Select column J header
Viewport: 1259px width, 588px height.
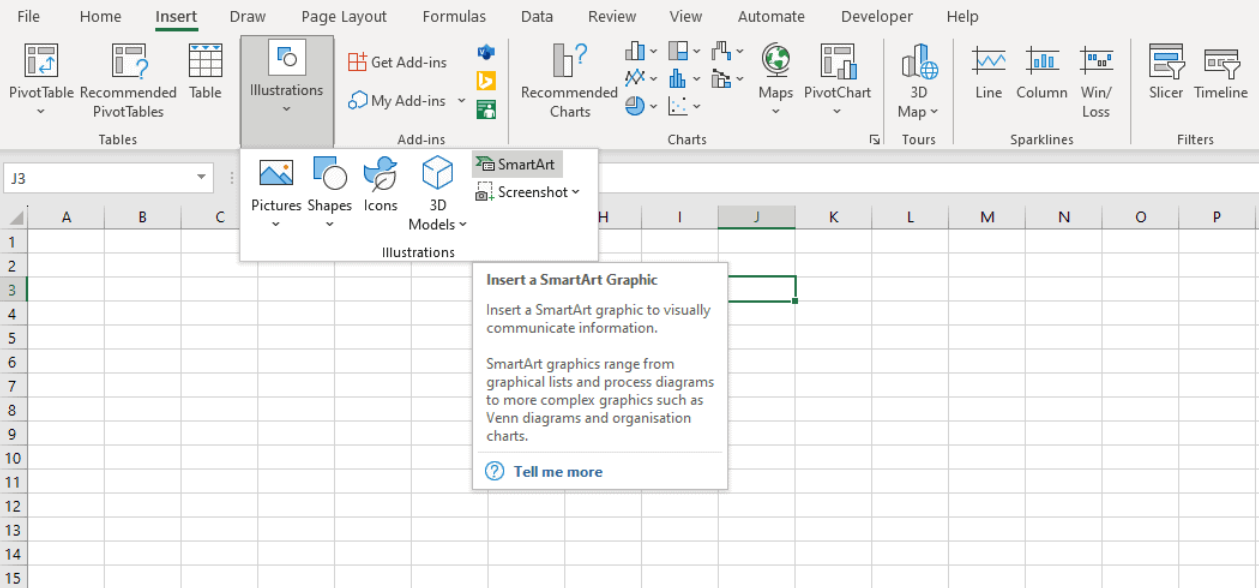(x=757, y=216)
